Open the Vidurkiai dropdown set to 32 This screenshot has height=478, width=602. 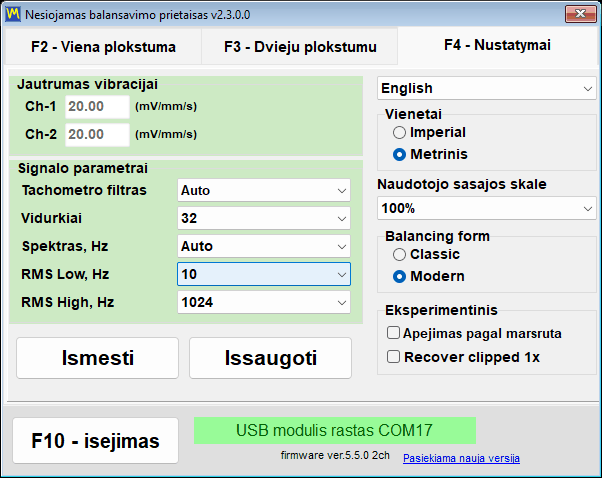pyautogui.click(x=264, y=218)
